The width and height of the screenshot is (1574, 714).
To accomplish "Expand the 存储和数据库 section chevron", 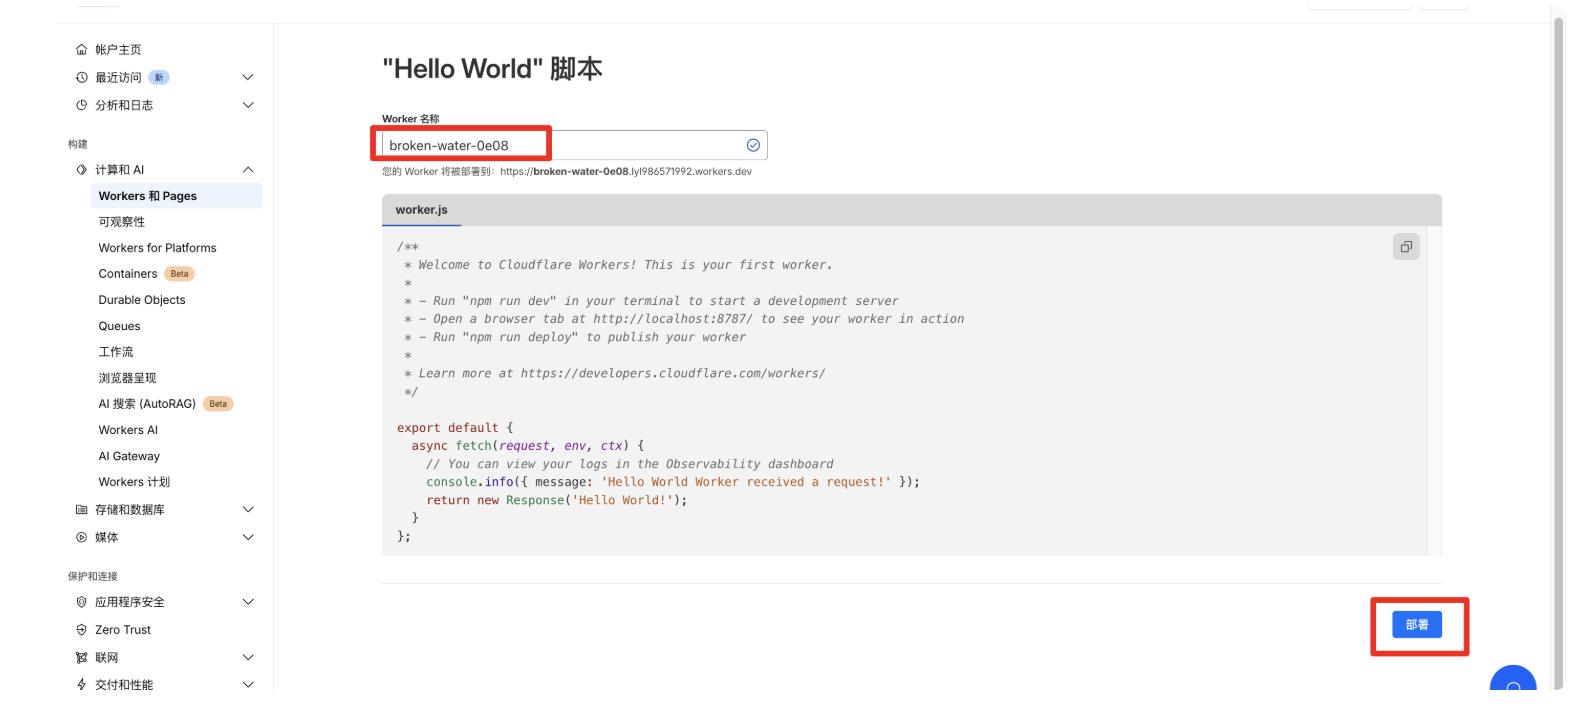I will (248, 510).
